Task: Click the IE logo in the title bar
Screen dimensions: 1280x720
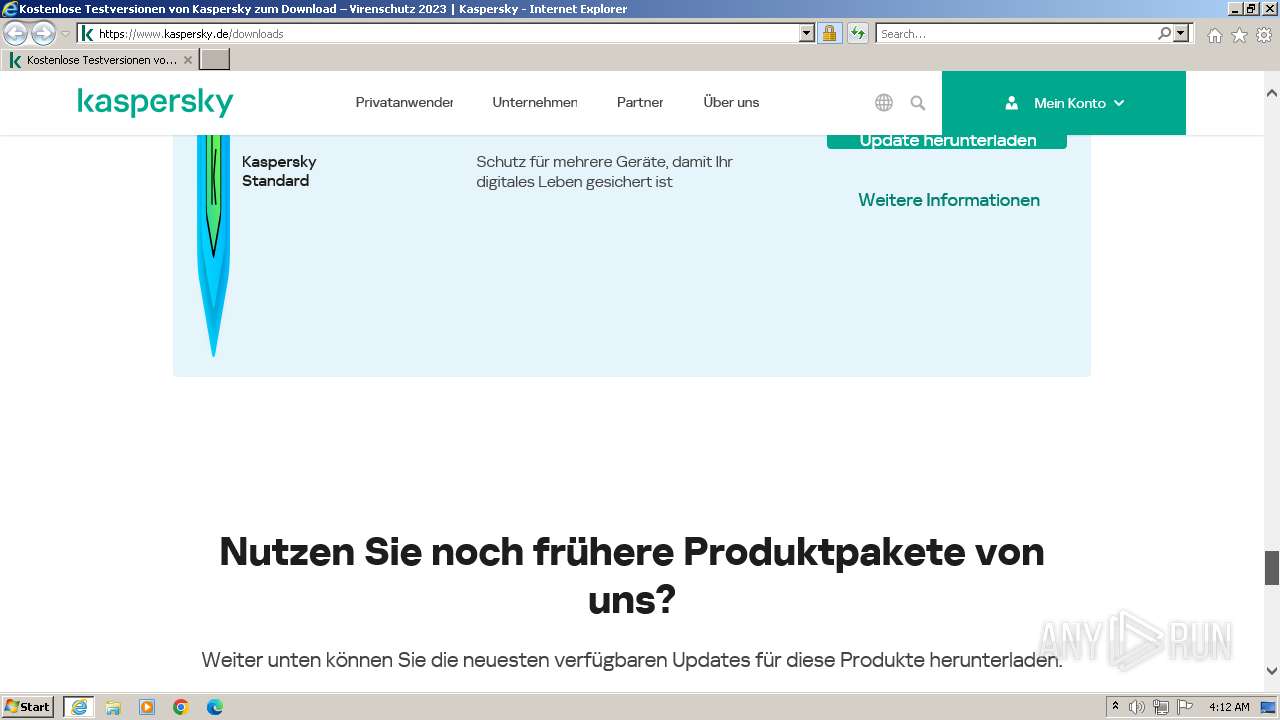Action: pyautogui.click(x=9, y=9)
